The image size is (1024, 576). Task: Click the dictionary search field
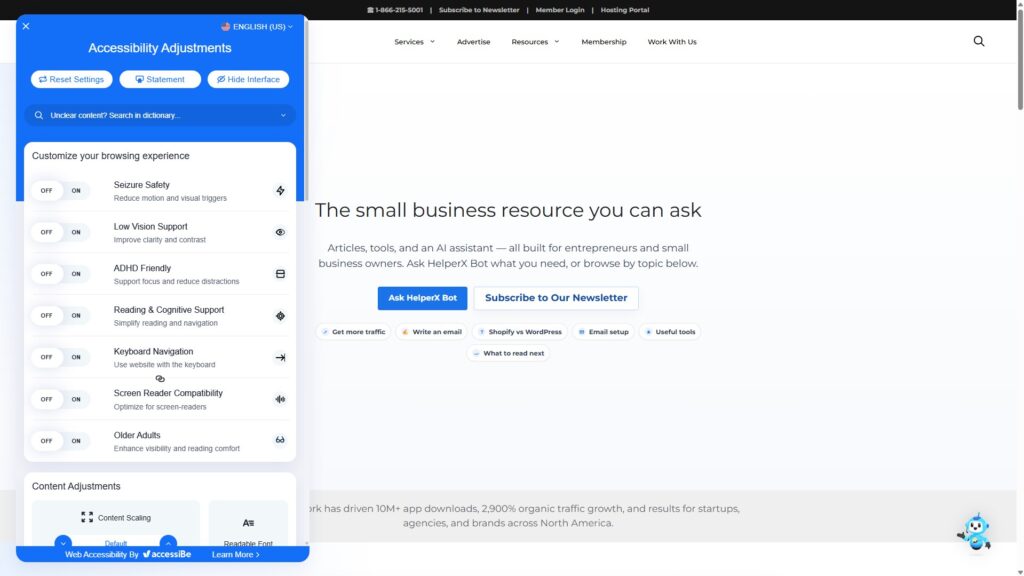(x=160, y=115)
